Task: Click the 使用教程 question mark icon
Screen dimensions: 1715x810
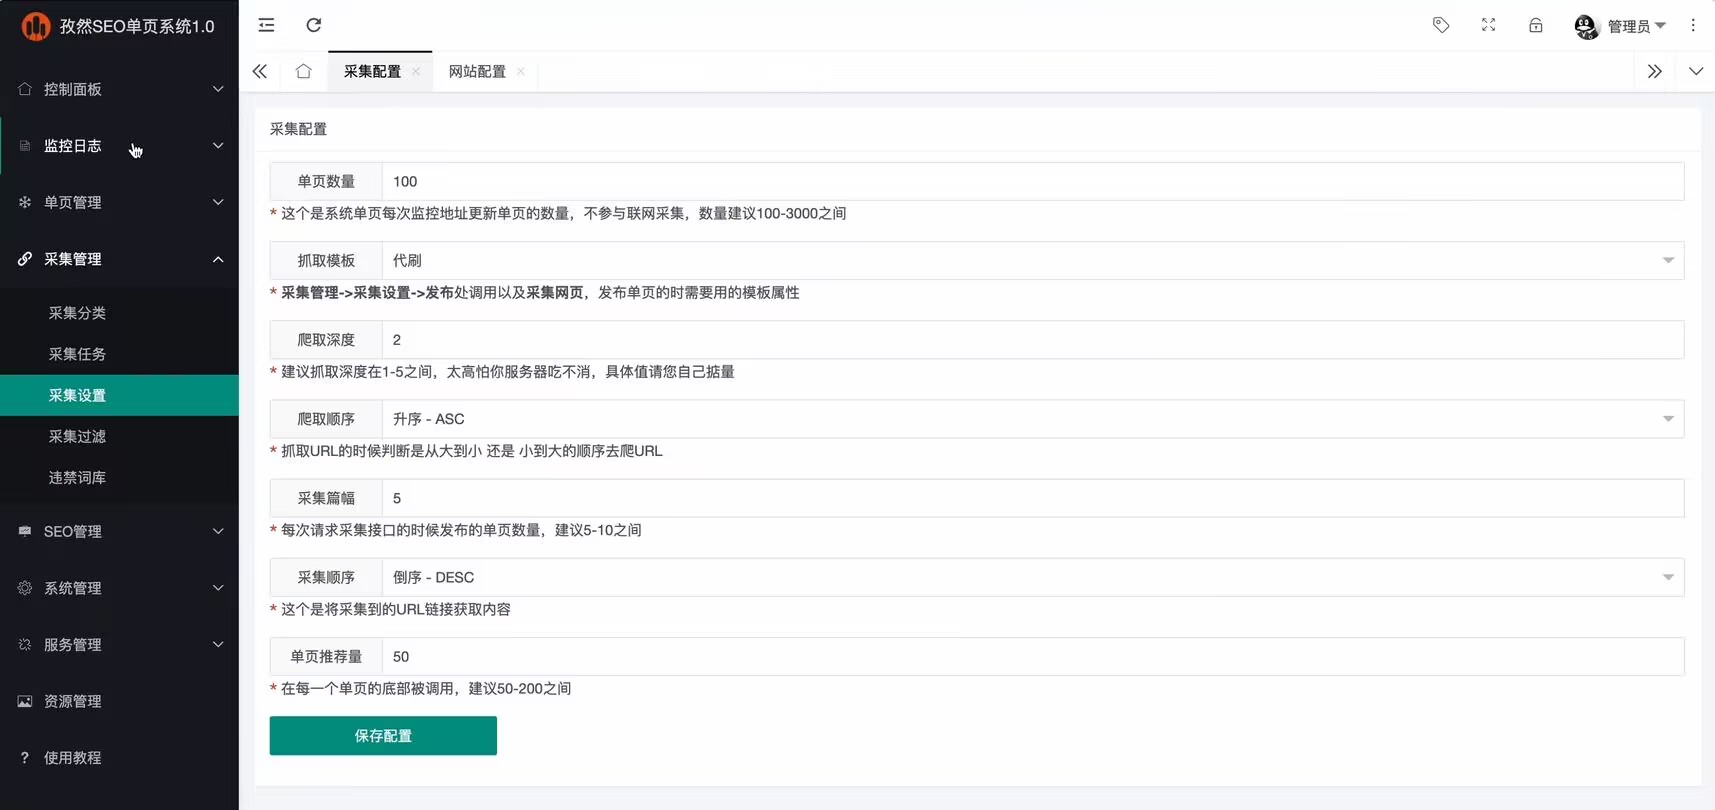Action: pyautogui.click(x=25, y=758)
